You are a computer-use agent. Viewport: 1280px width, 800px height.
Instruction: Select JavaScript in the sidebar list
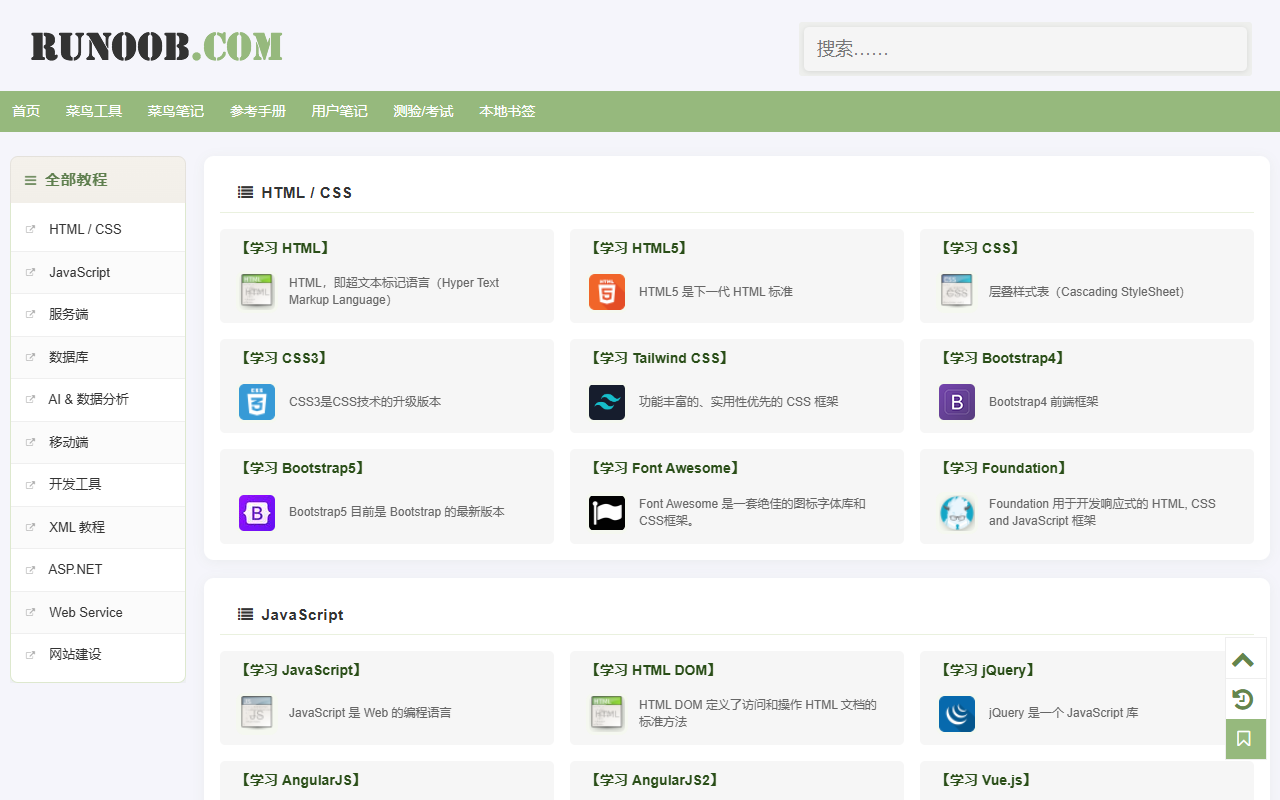point(79,272)
